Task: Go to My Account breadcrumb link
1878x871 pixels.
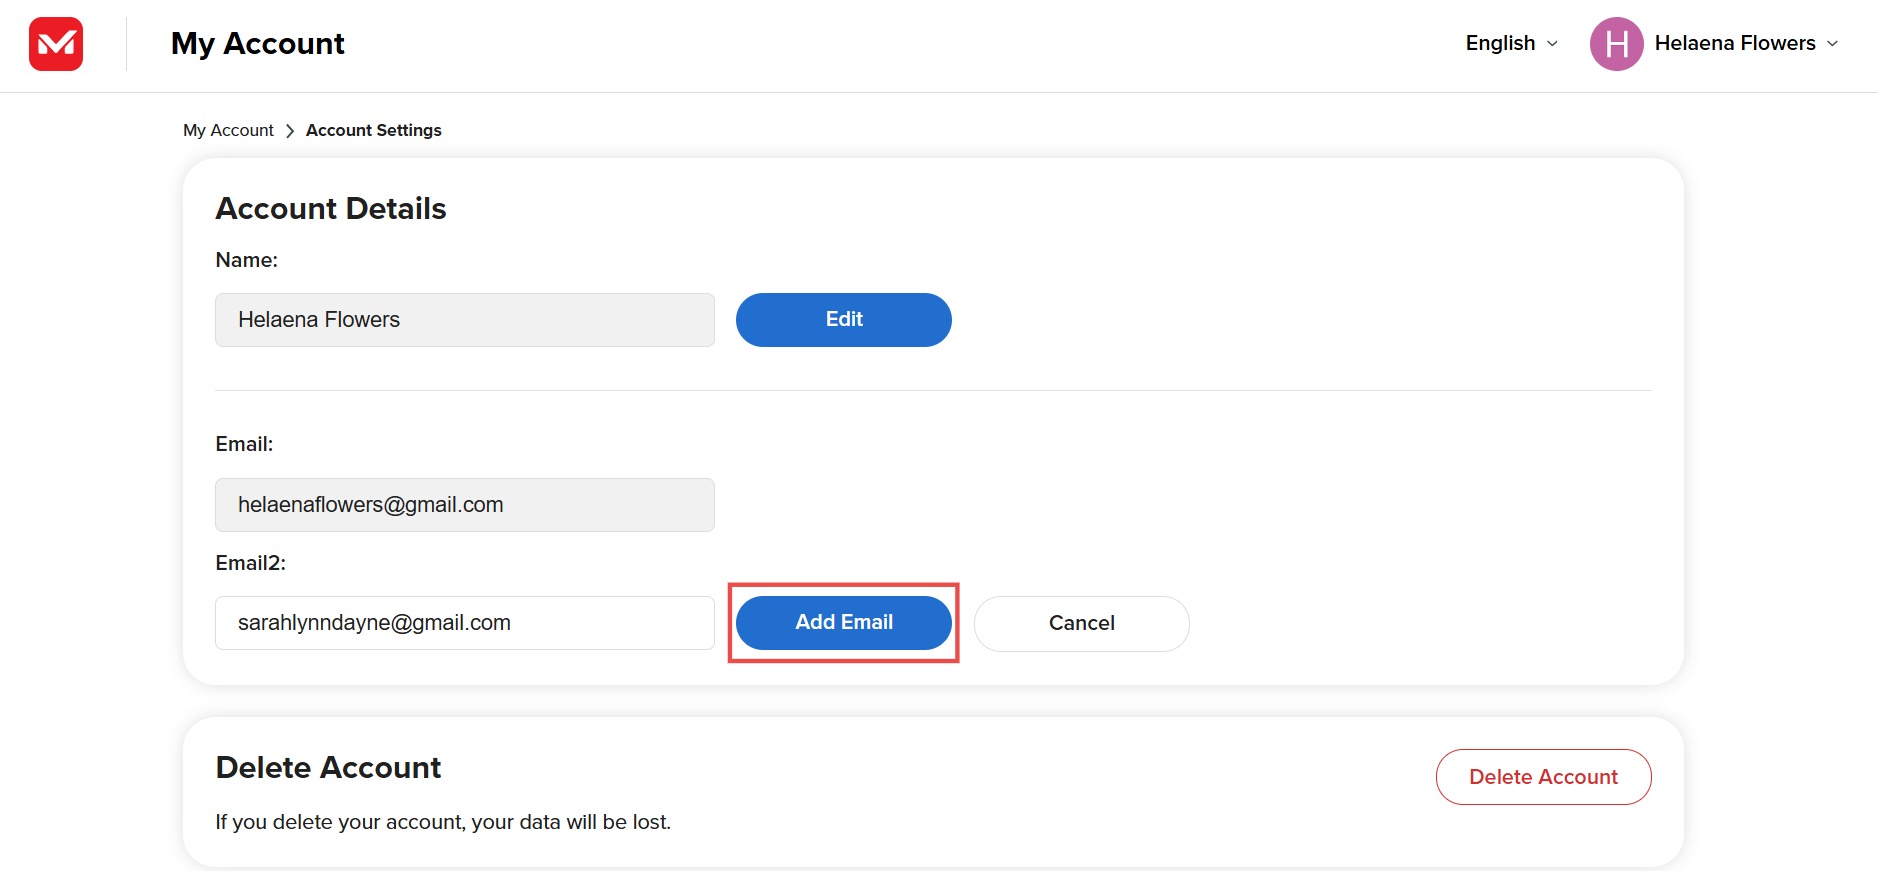Action: [x=228, y=131]
